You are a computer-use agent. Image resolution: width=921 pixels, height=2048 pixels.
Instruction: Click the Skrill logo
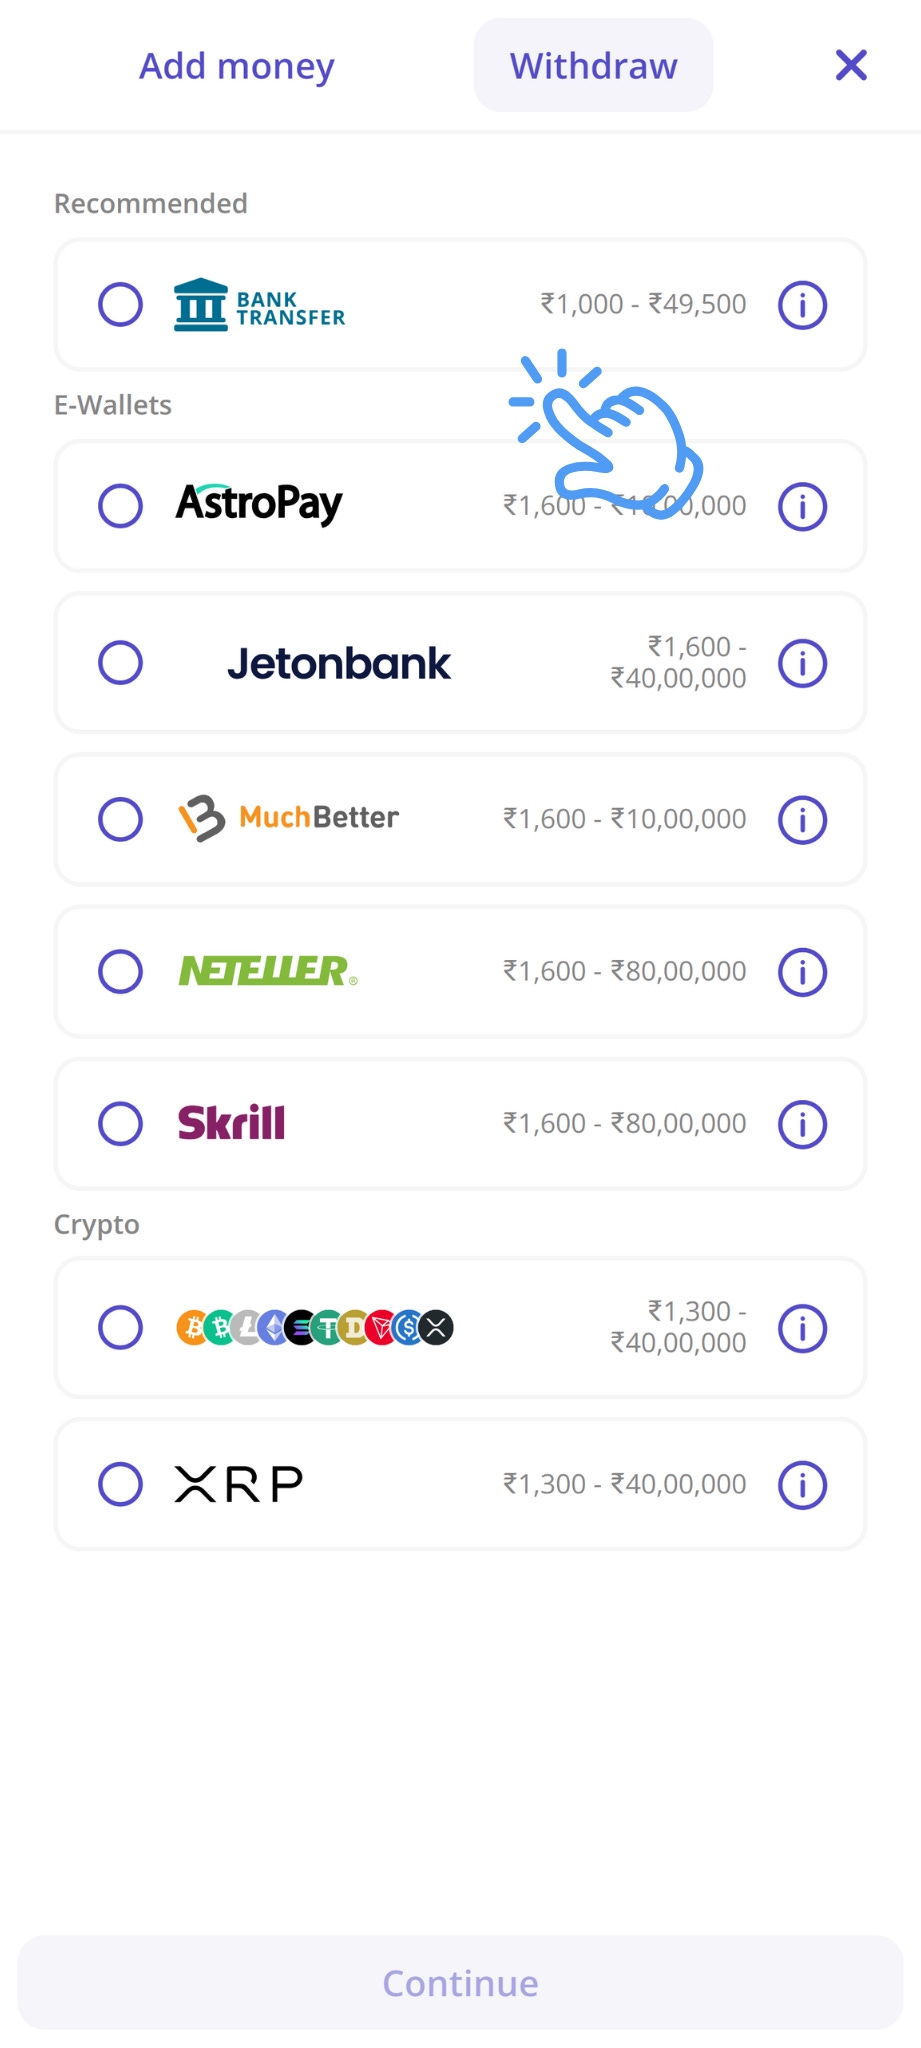point(231,1123)
